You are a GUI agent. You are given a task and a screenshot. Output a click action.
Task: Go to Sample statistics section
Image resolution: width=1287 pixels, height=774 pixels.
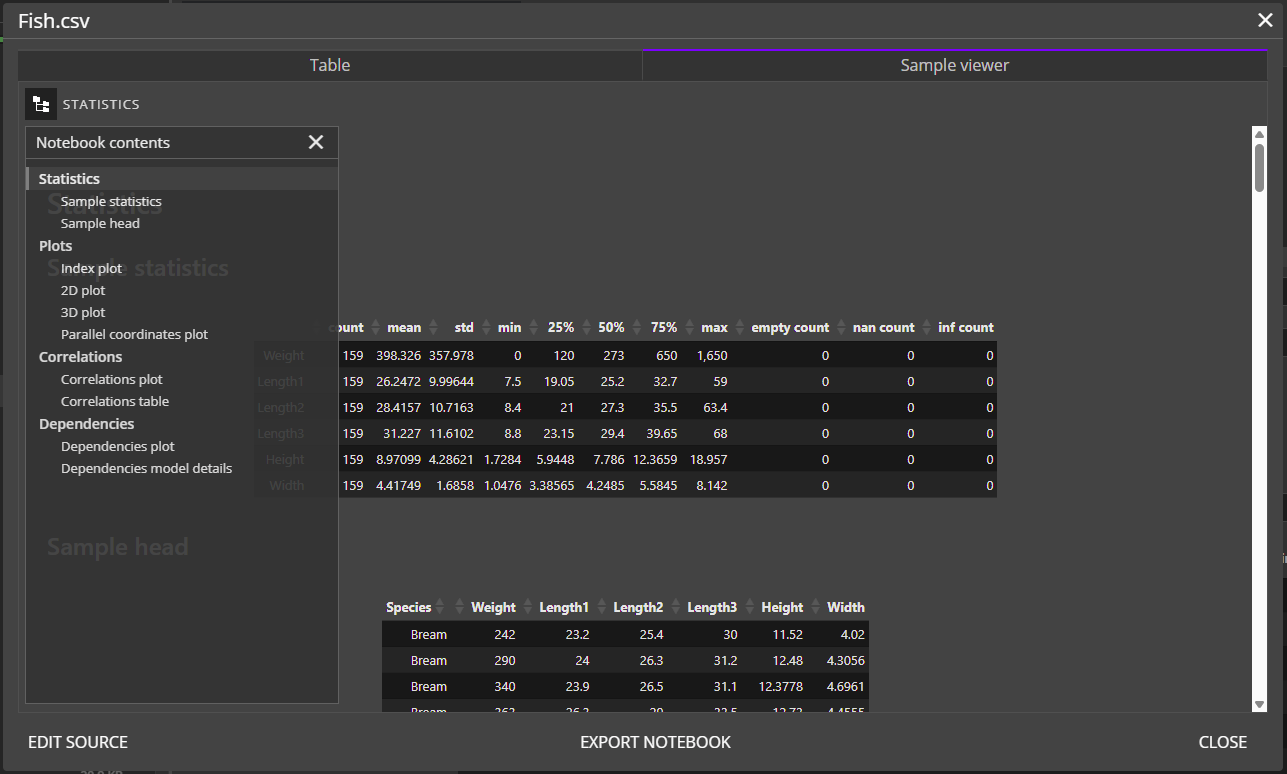pyautogui.click(x=111, y=201)
